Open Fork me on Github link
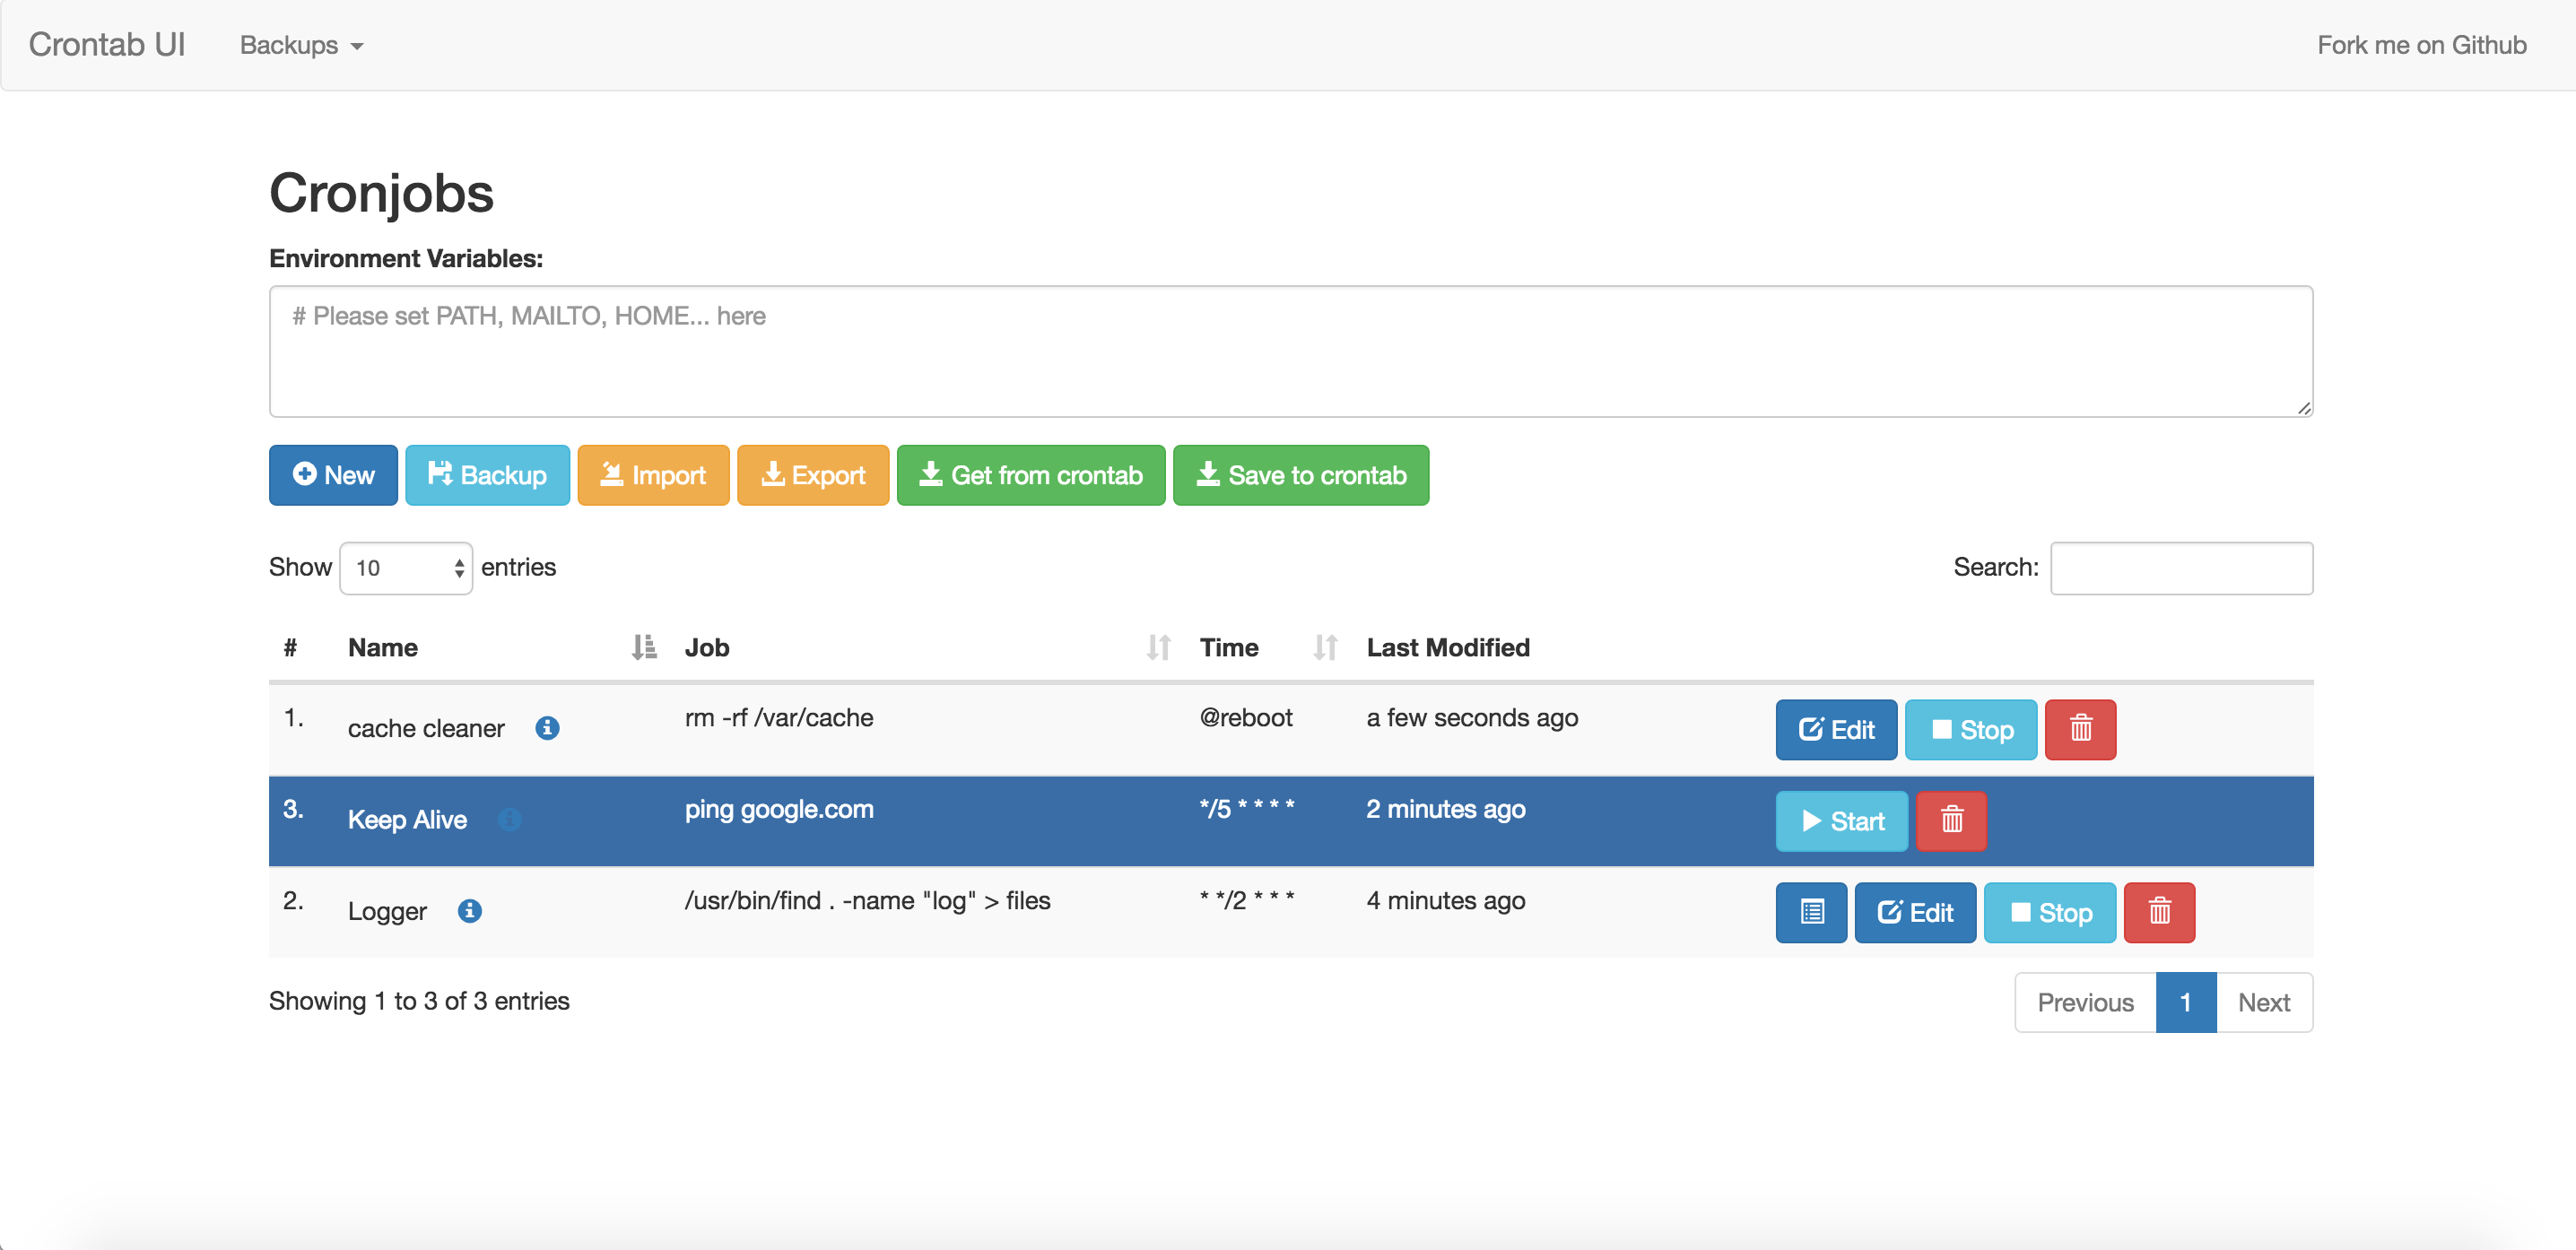Viewport: 2576px width, 1250px height. [x=2421, y=45]
